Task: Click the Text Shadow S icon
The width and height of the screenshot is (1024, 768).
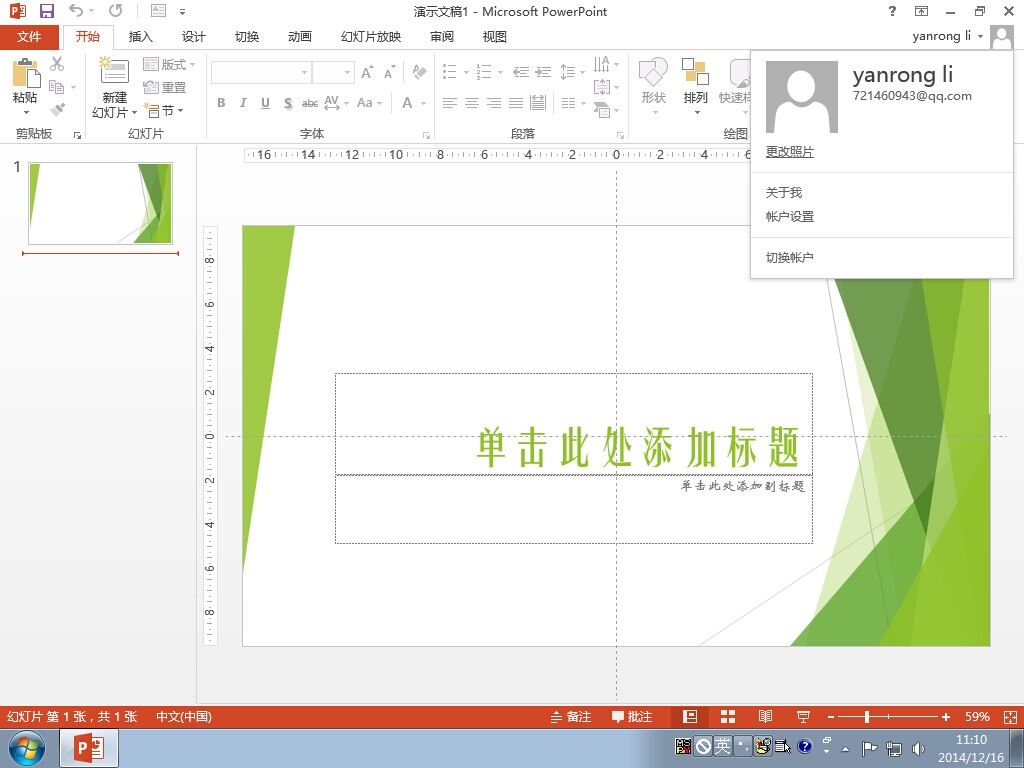Action: 288,103
